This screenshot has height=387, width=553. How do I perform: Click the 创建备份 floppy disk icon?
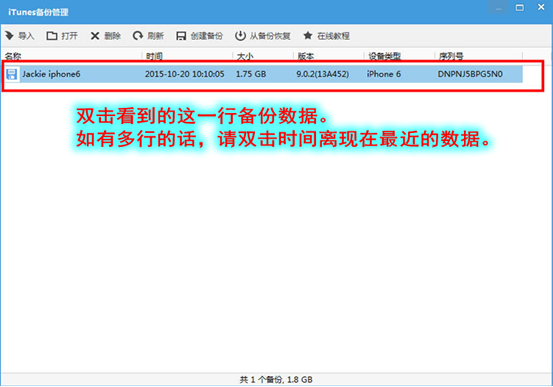(181, 36)
